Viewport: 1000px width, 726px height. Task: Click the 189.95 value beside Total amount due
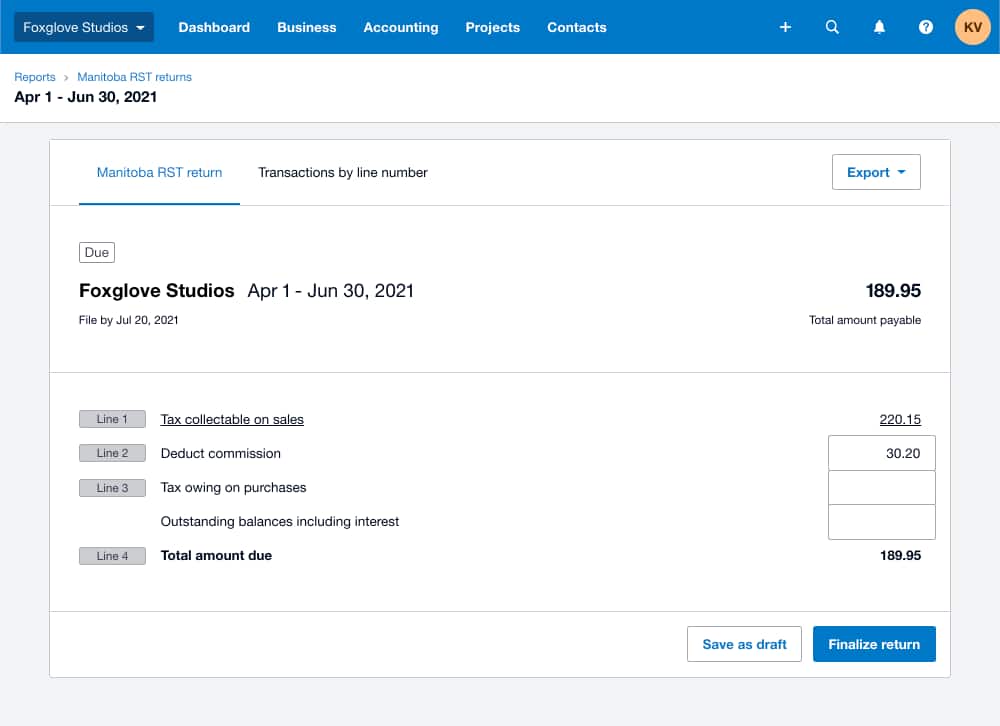pos(900,556)
